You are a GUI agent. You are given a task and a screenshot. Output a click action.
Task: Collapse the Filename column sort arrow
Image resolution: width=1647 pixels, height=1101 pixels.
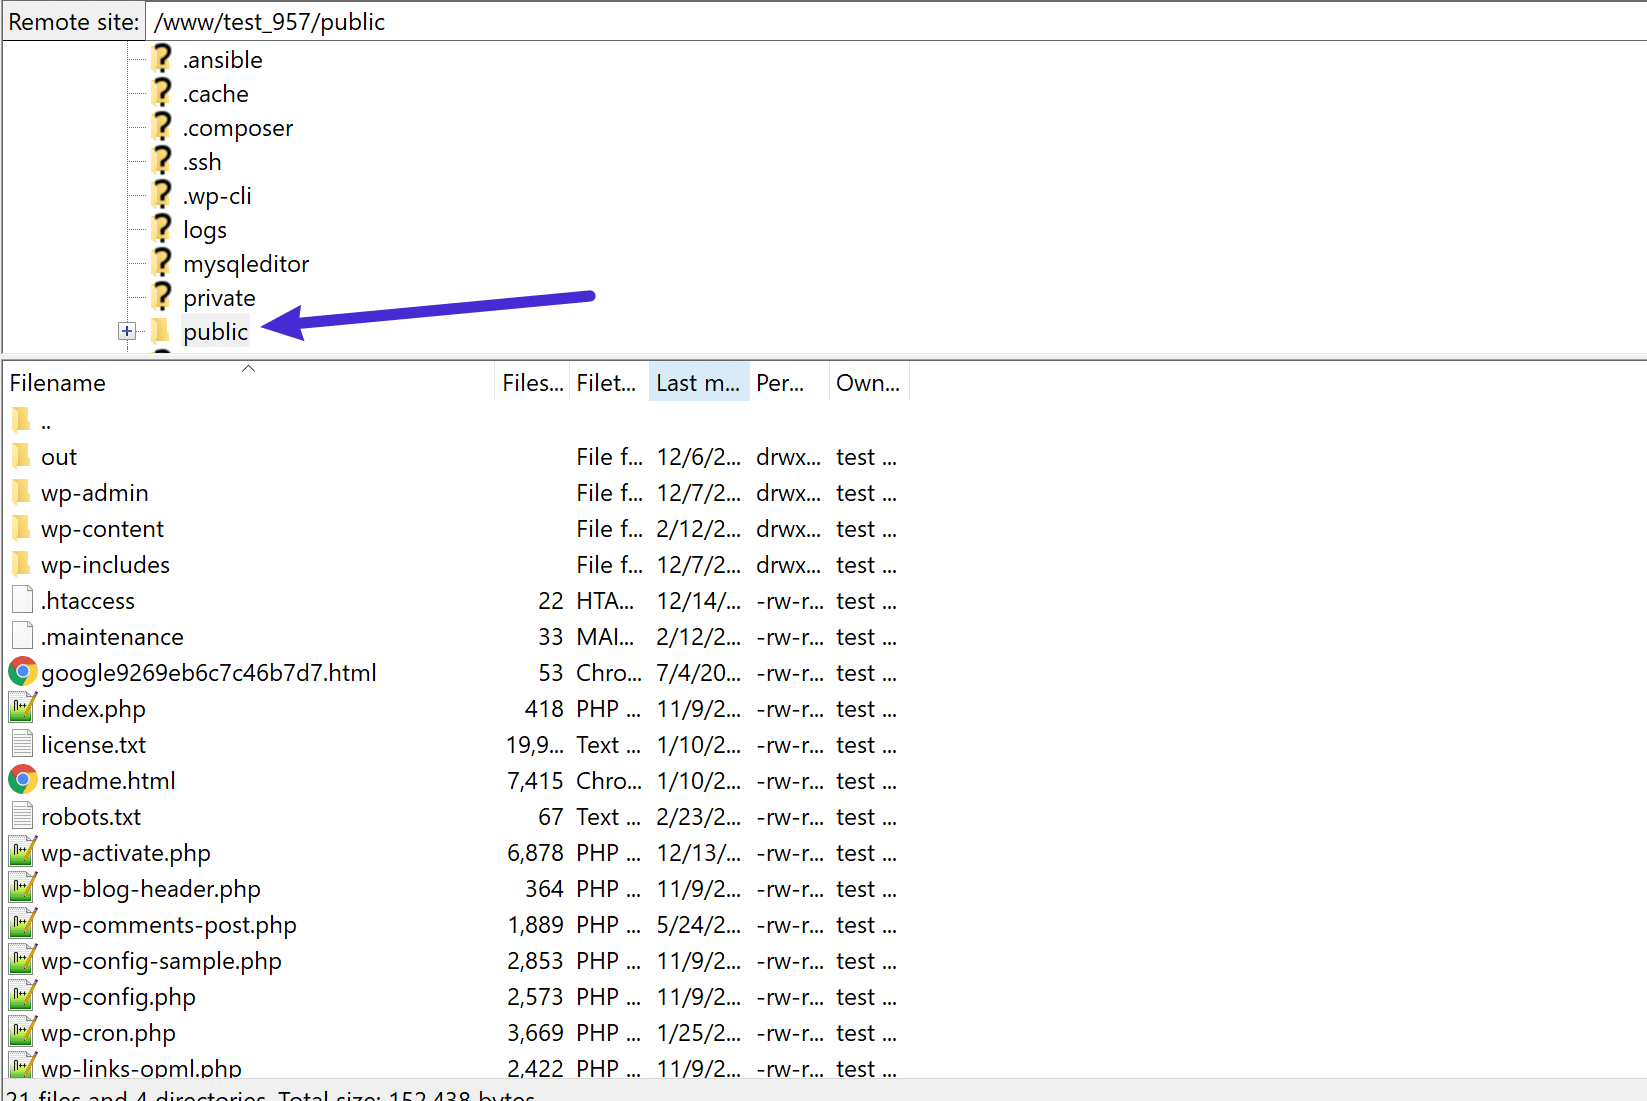(248, 368)
